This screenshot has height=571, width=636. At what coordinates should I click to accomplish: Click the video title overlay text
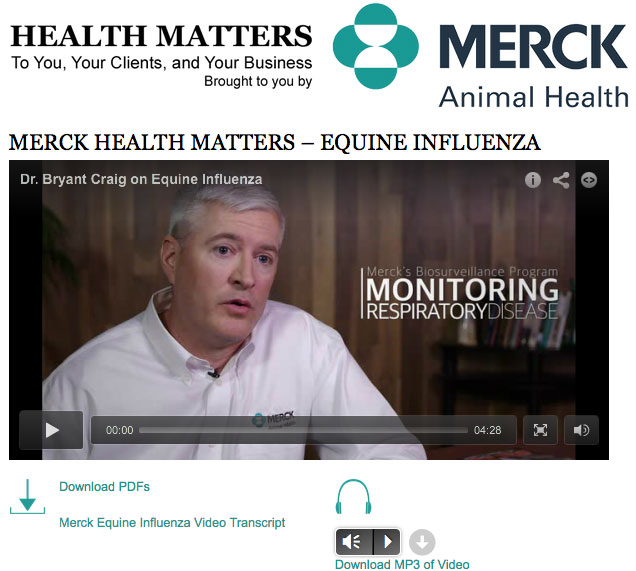coord(141,179)
